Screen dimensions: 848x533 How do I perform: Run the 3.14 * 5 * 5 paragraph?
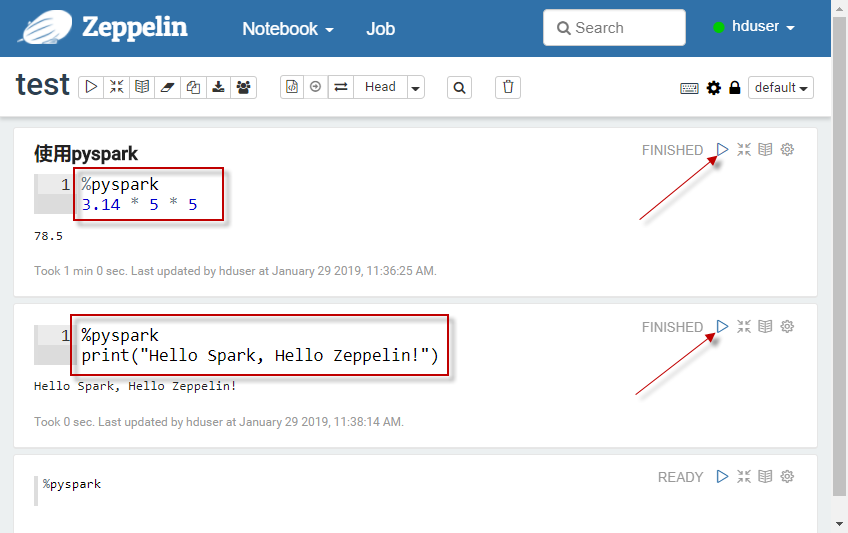tap(722, 150)
